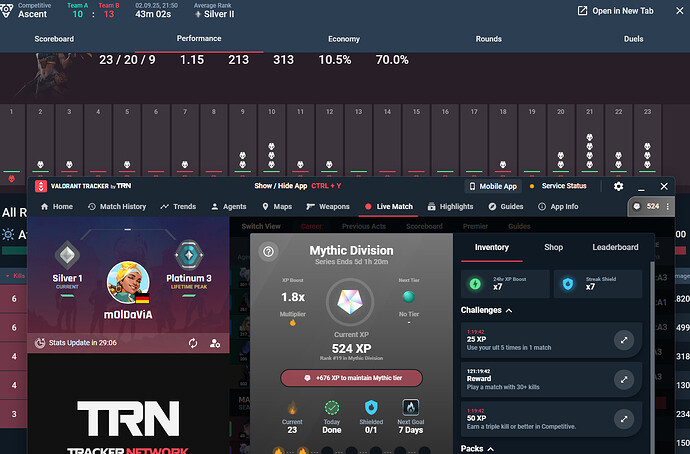Toggle the Kills column sort arrow
This screenshot has height=454, width=690.
(x=7, y=276)
